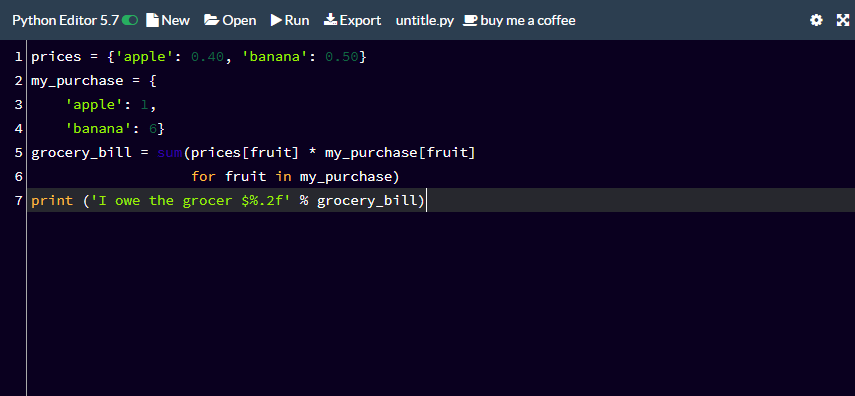Click line number 5 in the gutter
The image size is (855, 396).
19,153
